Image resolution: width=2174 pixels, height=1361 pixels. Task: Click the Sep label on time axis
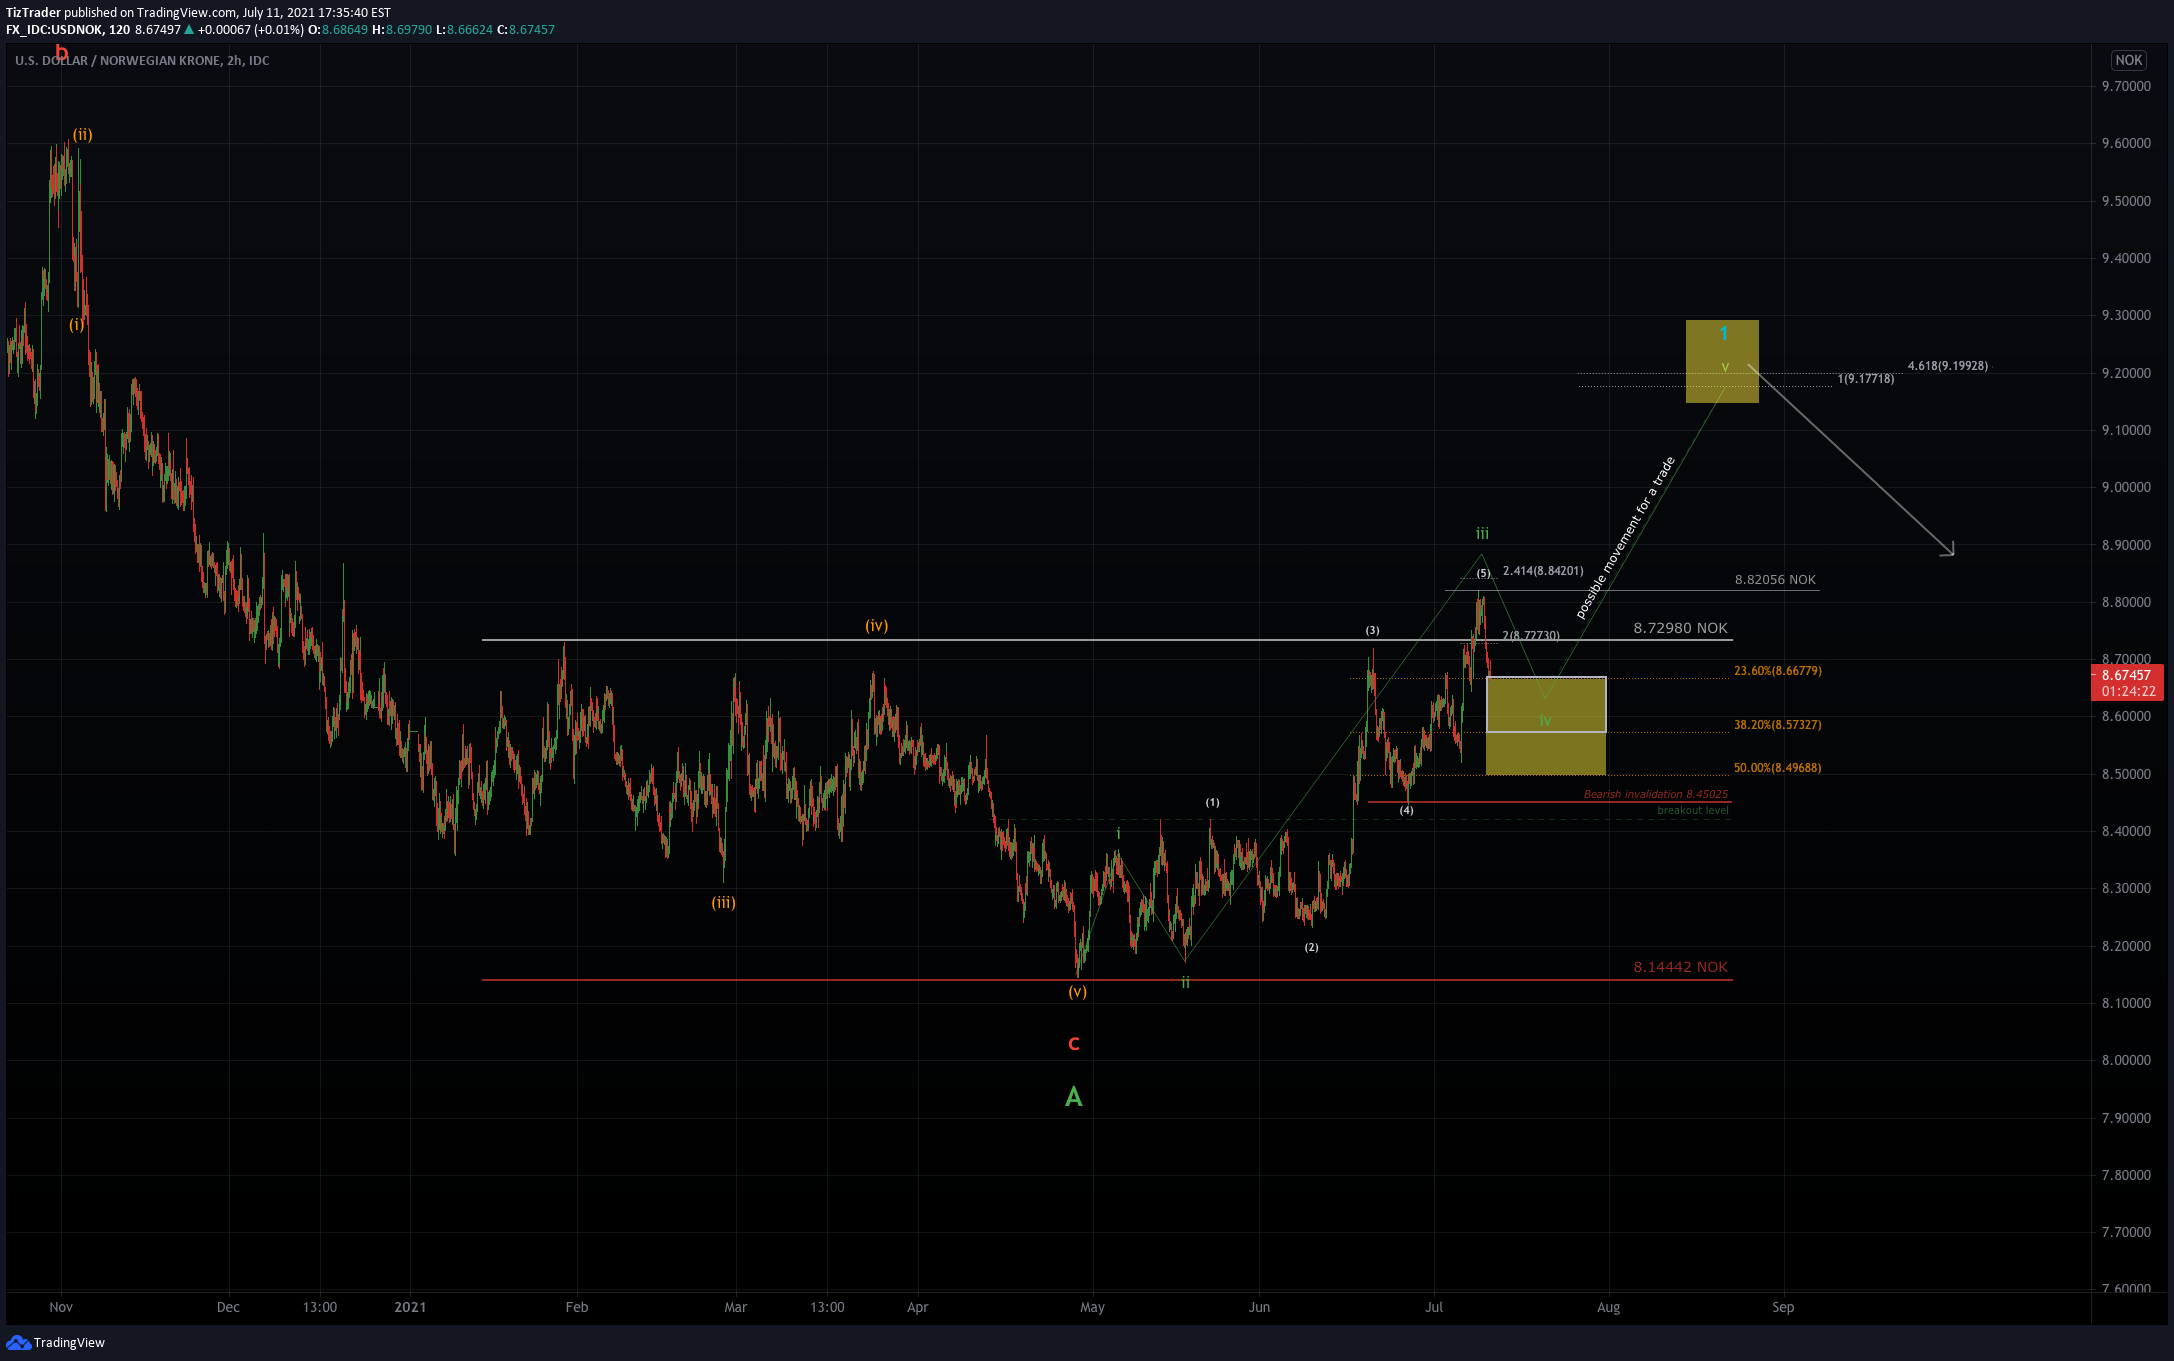click(1783, 1307)
